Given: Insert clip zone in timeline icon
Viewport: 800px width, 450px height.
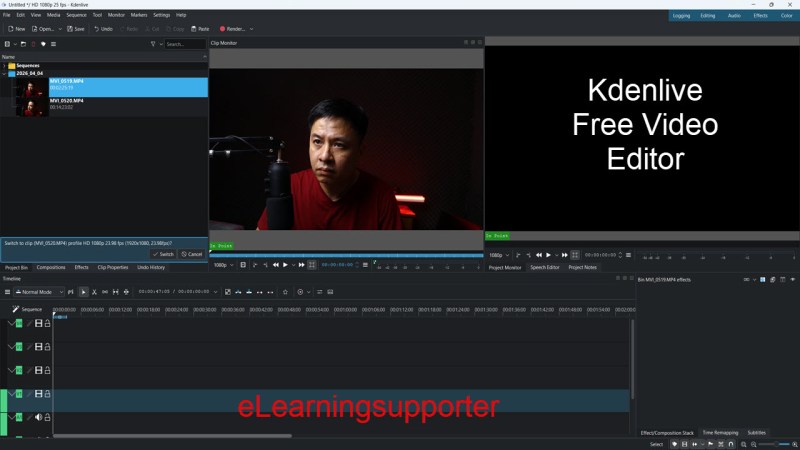Looking at the screenshot, I should 238,292.
